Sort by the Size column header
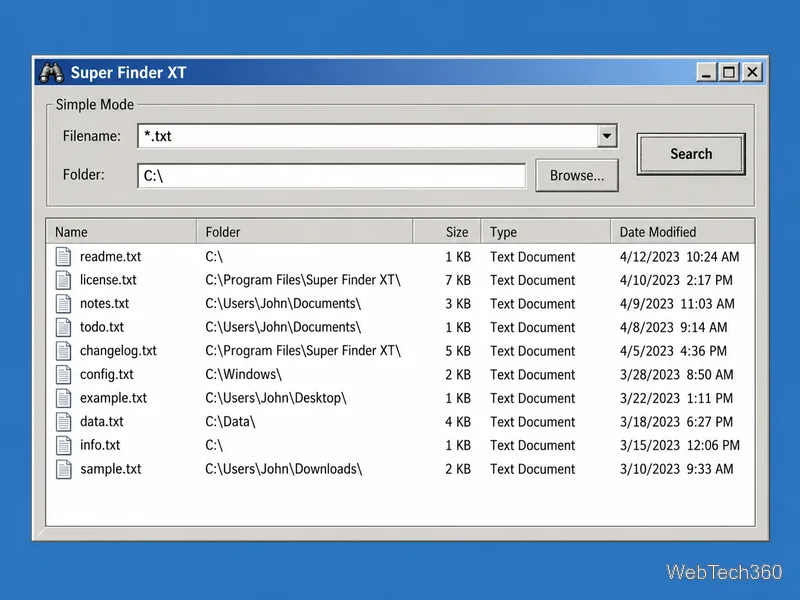800x600 pixels. pos(446,232)
